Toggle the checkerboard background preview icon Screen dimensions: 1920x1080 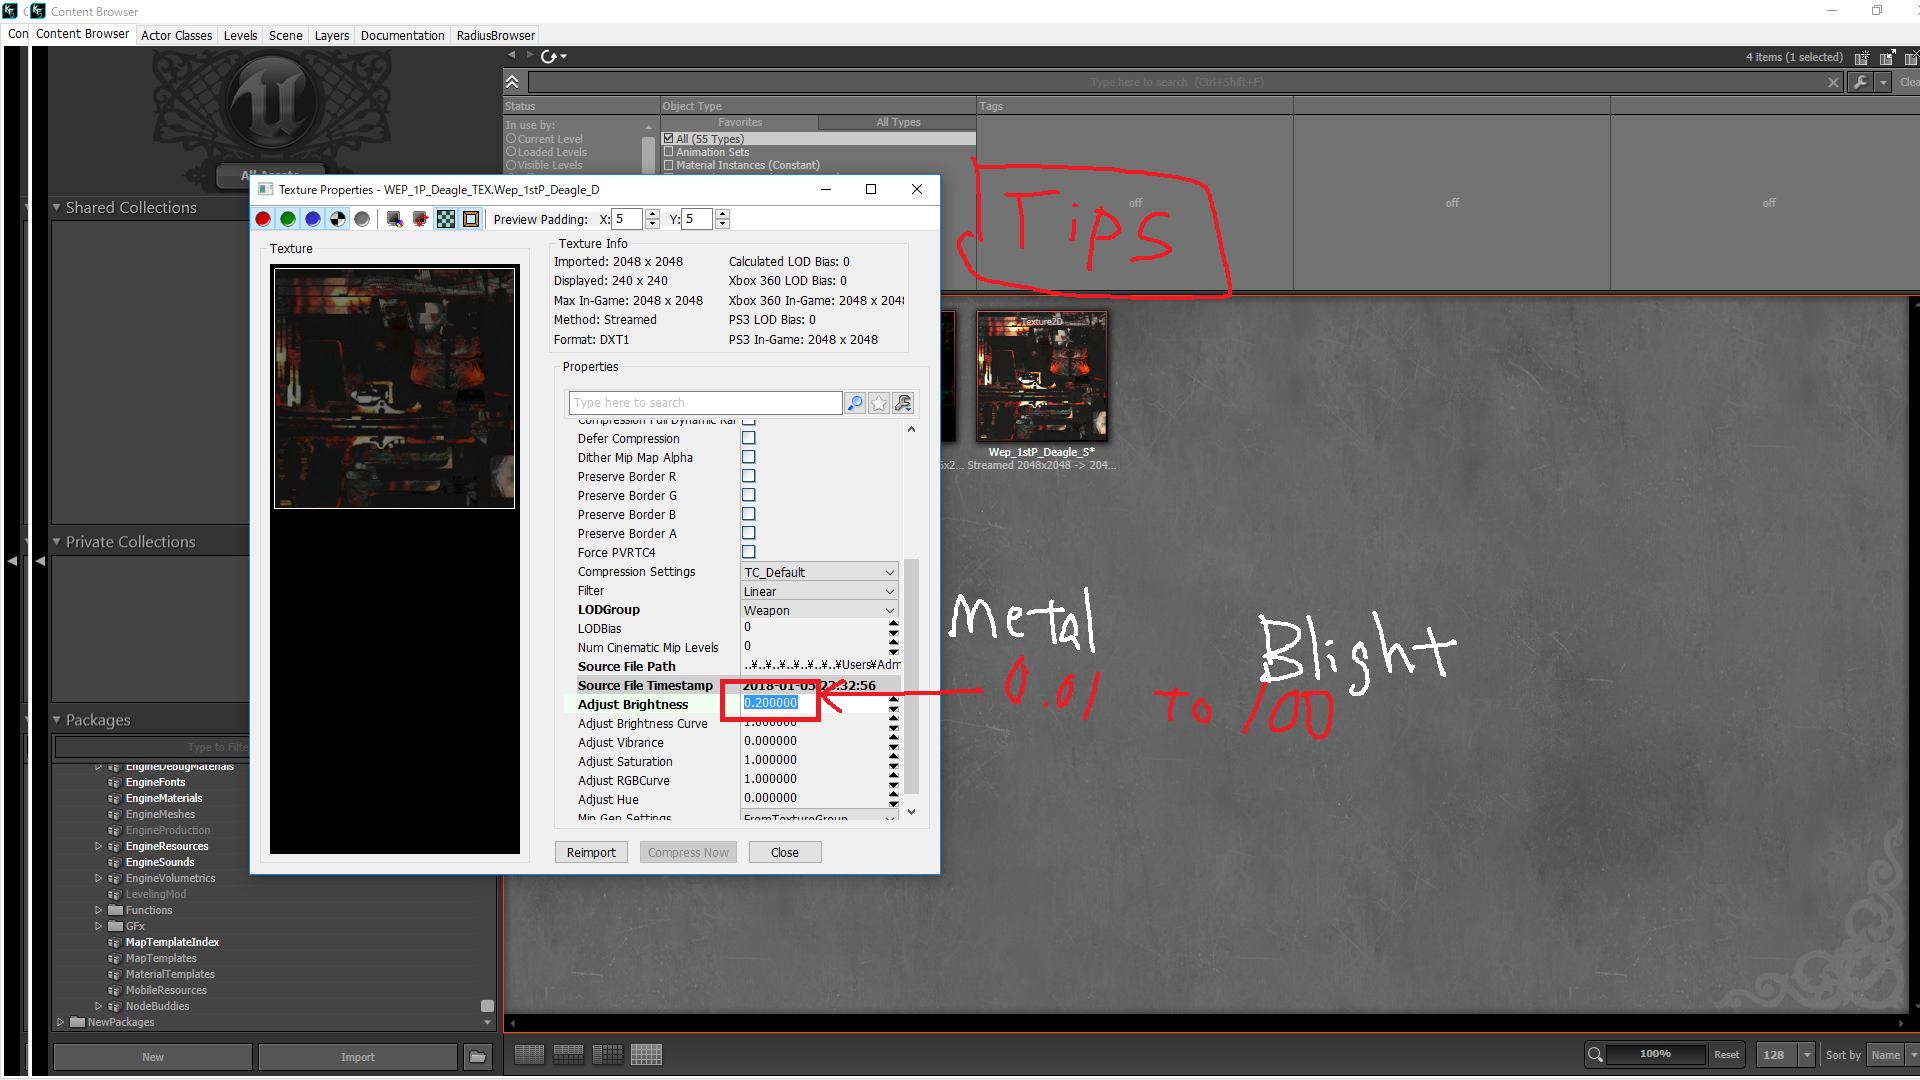pos(446,219)
